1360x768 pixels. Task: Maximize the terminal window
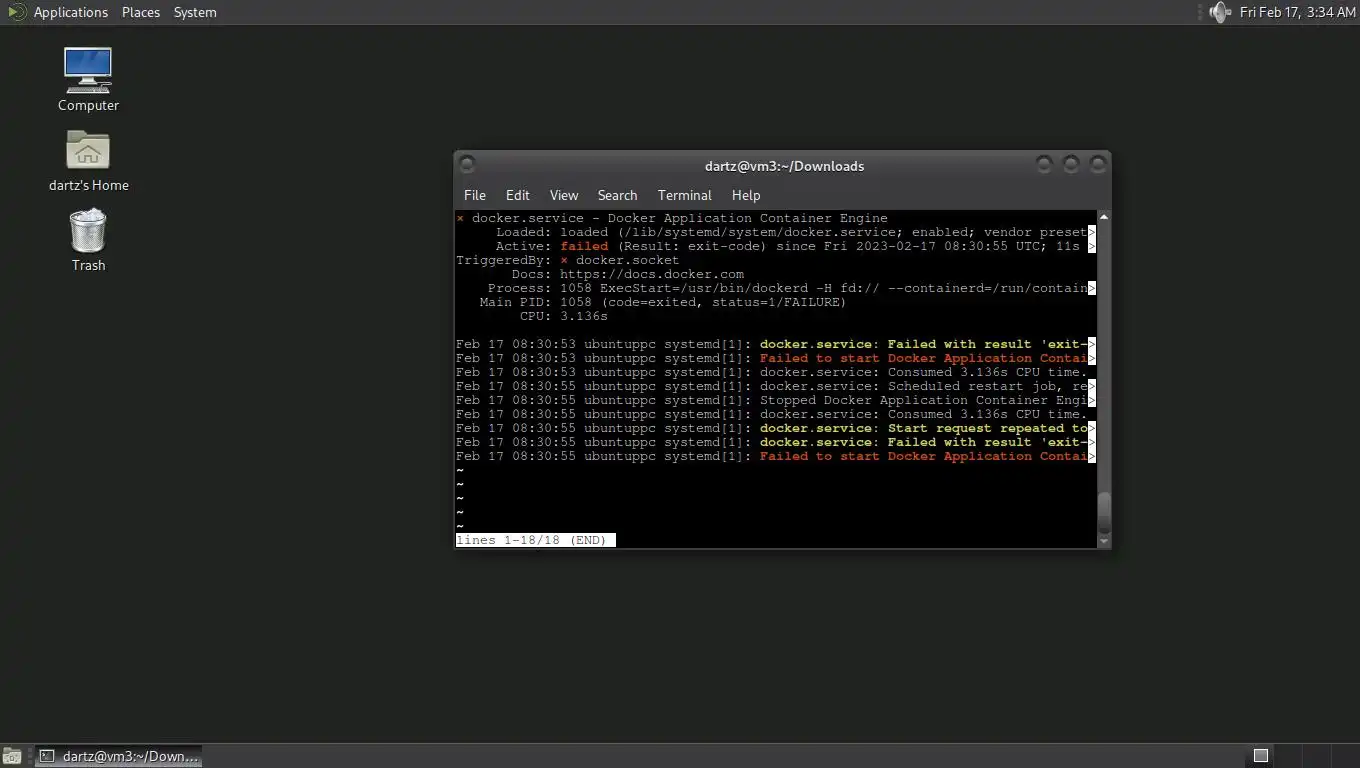tap(1071, 164)
